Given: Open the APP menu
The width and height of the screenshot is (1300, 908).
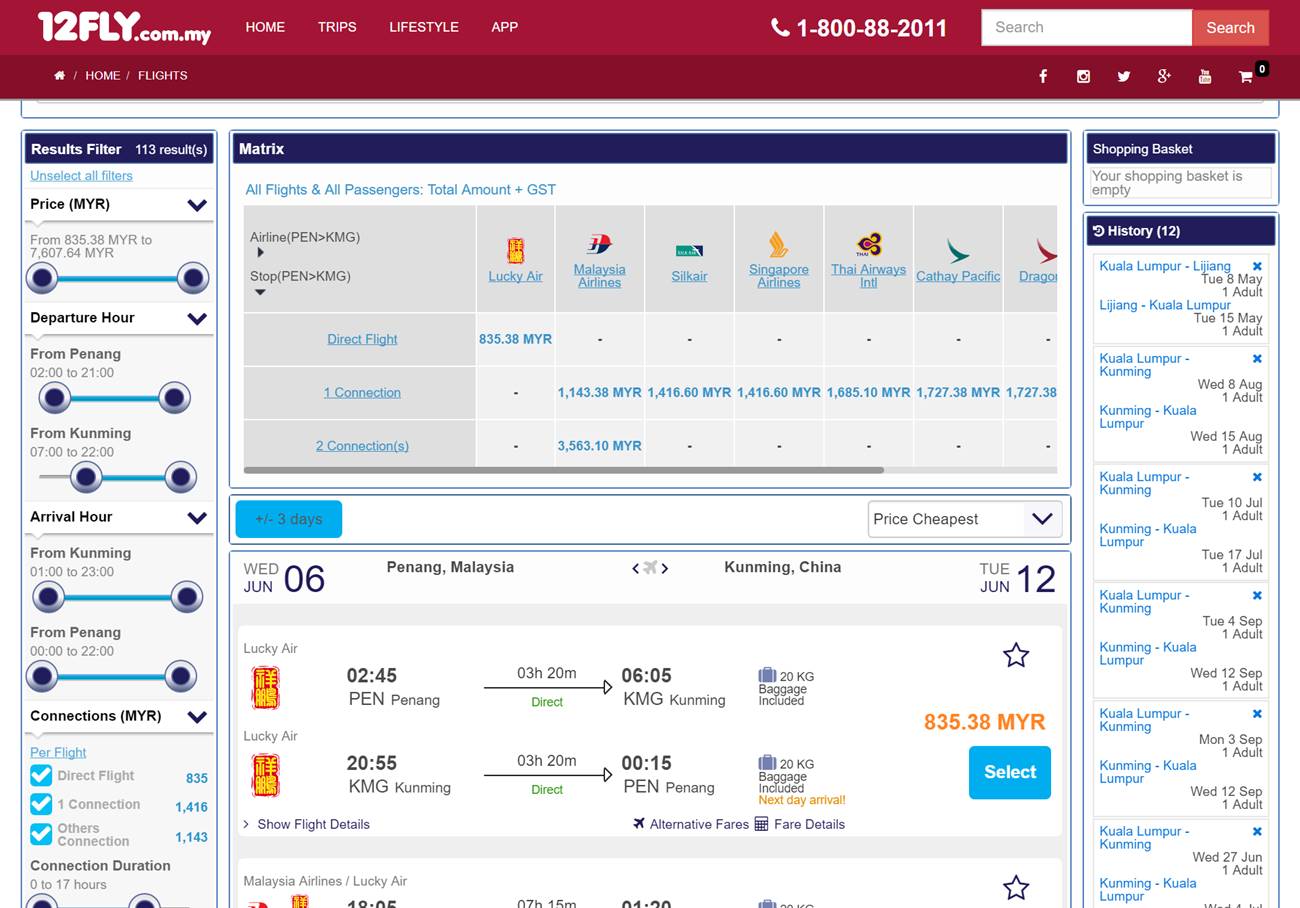Looking at the screenshot, I should coord(505,27).
